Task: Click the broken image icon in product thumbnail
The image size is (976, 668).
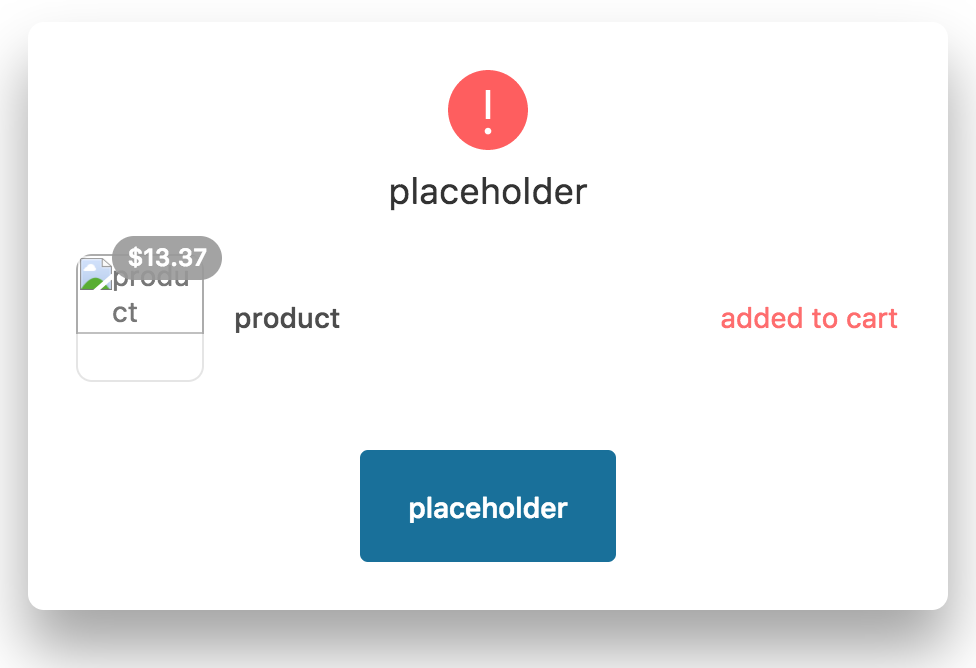Action: pyautogui.click(x=96, y=275)
